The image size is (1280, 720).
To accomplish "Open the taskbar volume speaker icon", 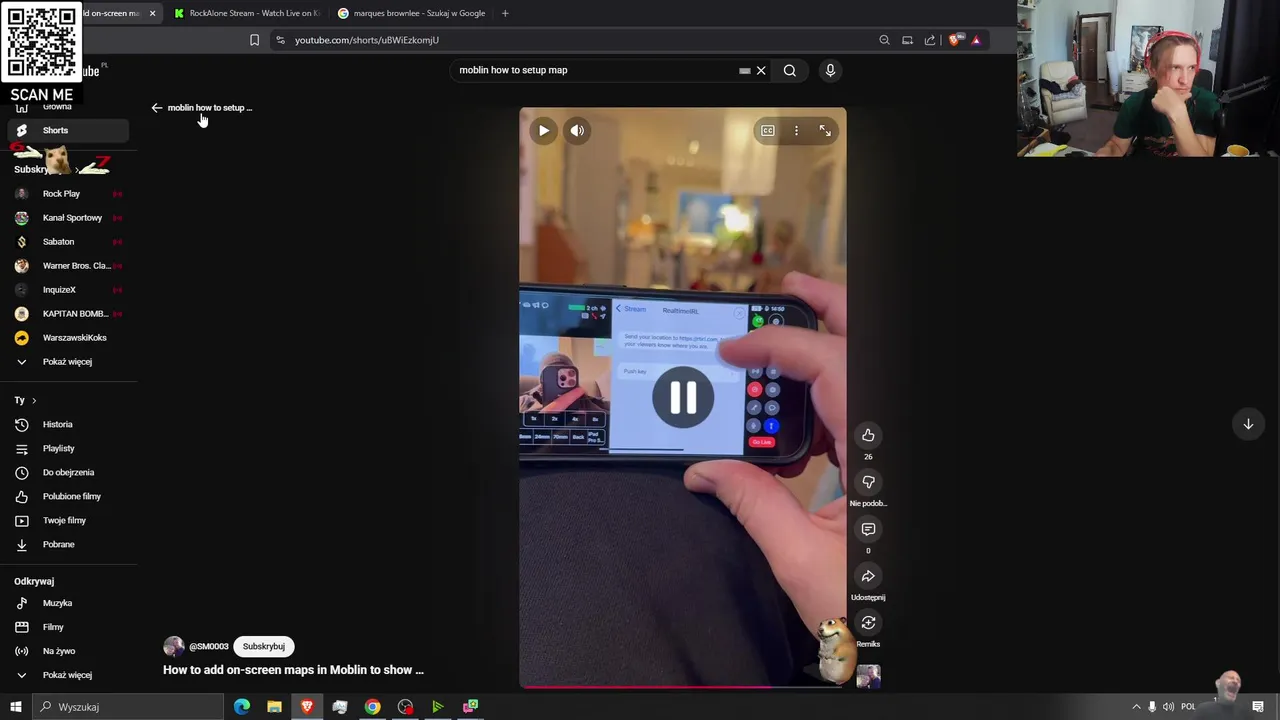I will pyautogui.click(x=1168, y=707).
